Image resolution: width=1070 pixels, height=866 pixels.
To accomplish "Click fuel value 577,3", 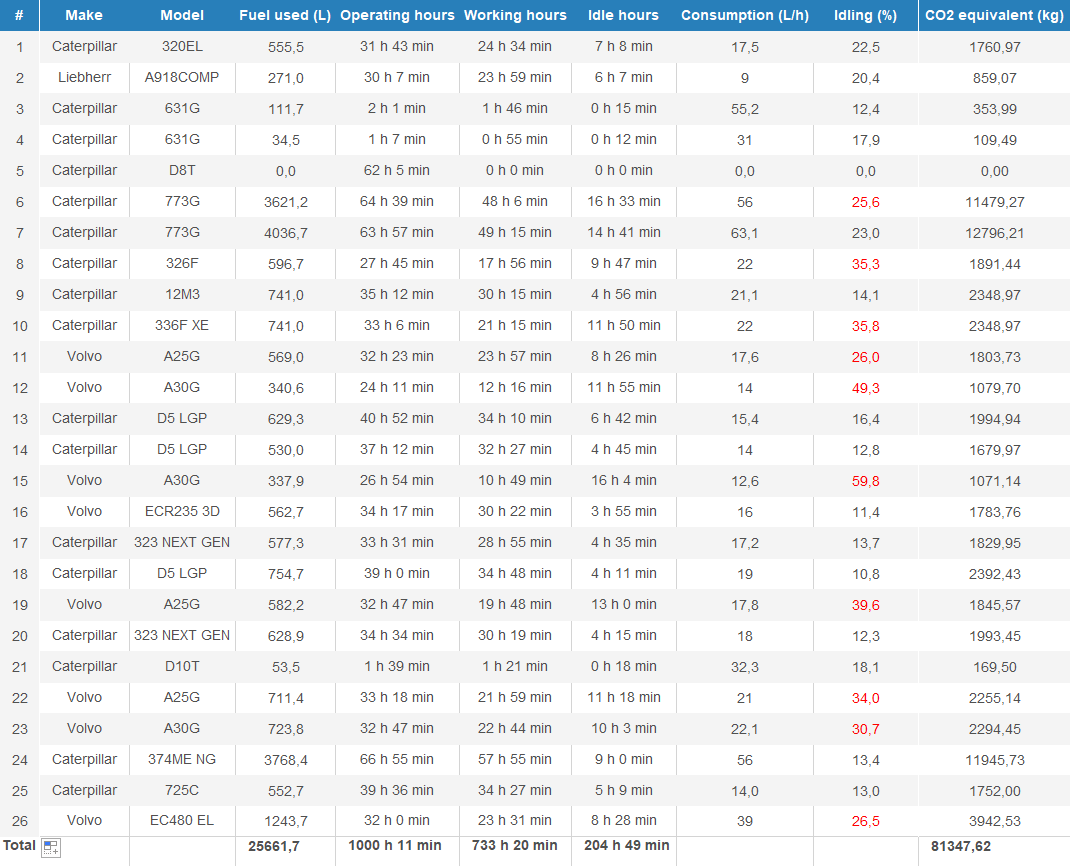I will 286,543.
